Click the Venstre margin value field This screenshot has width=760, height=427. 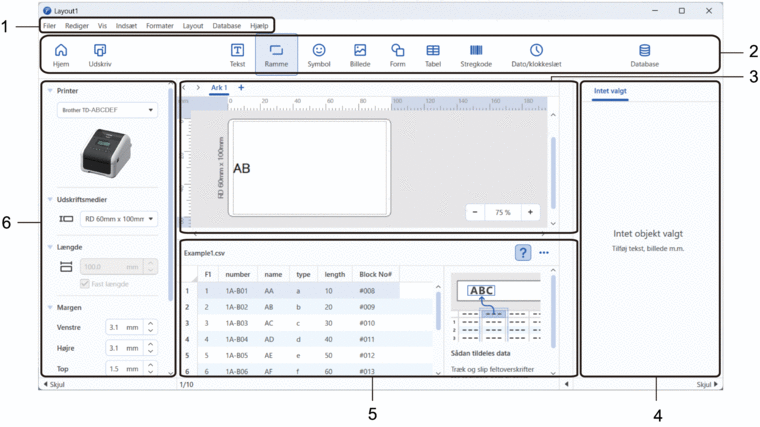tap(124, 327)
